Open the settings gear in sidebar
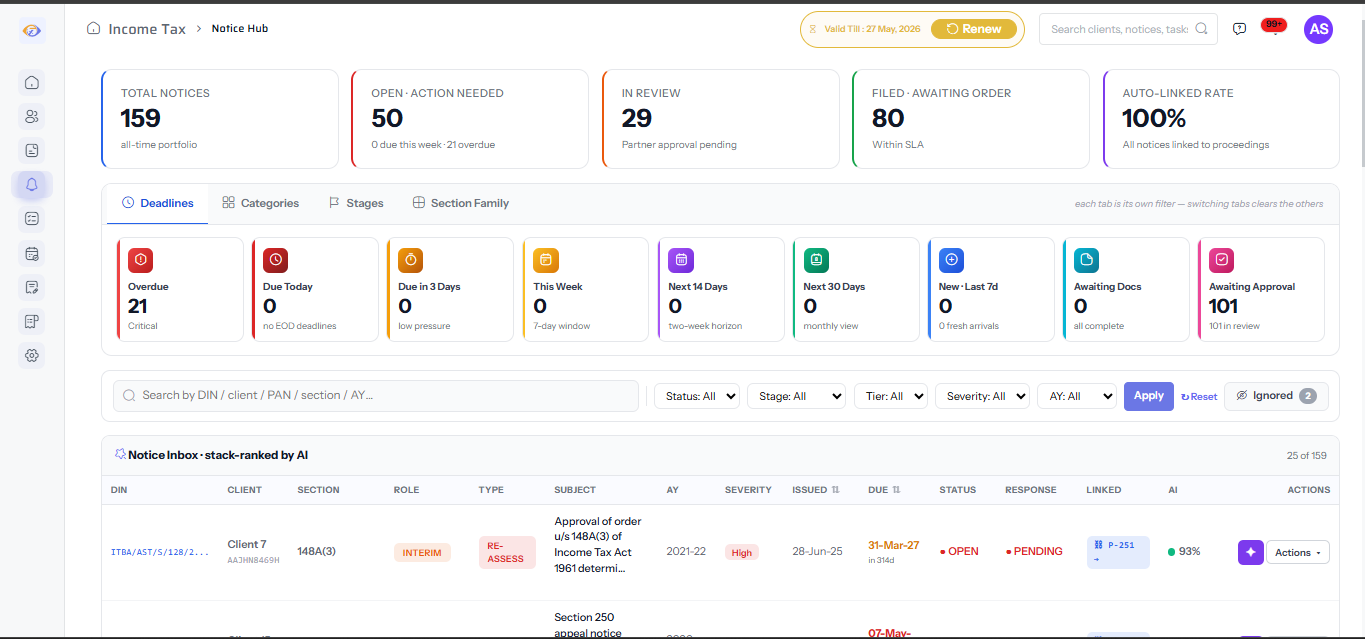The image size is (1365, 639). tap(32, 355)
